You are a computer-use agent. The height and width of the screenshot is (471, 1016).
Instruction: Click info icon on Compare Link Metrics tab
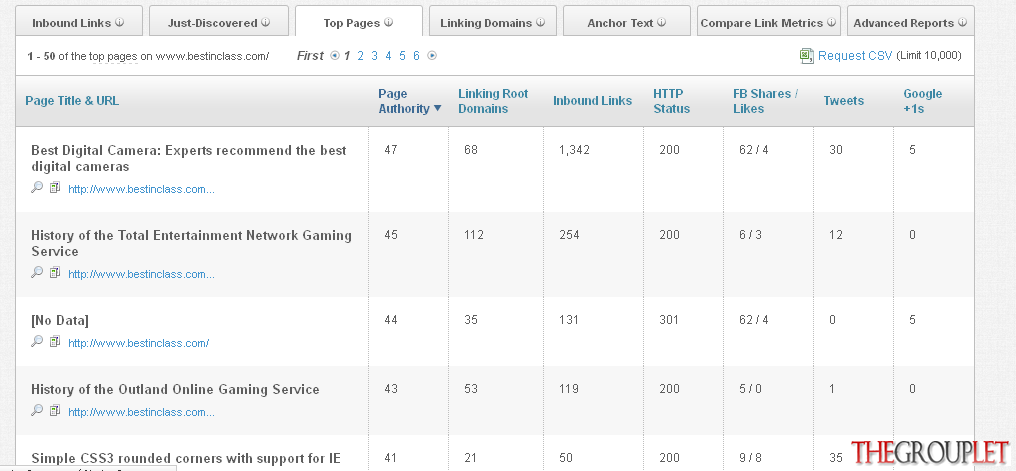(831, 22)
